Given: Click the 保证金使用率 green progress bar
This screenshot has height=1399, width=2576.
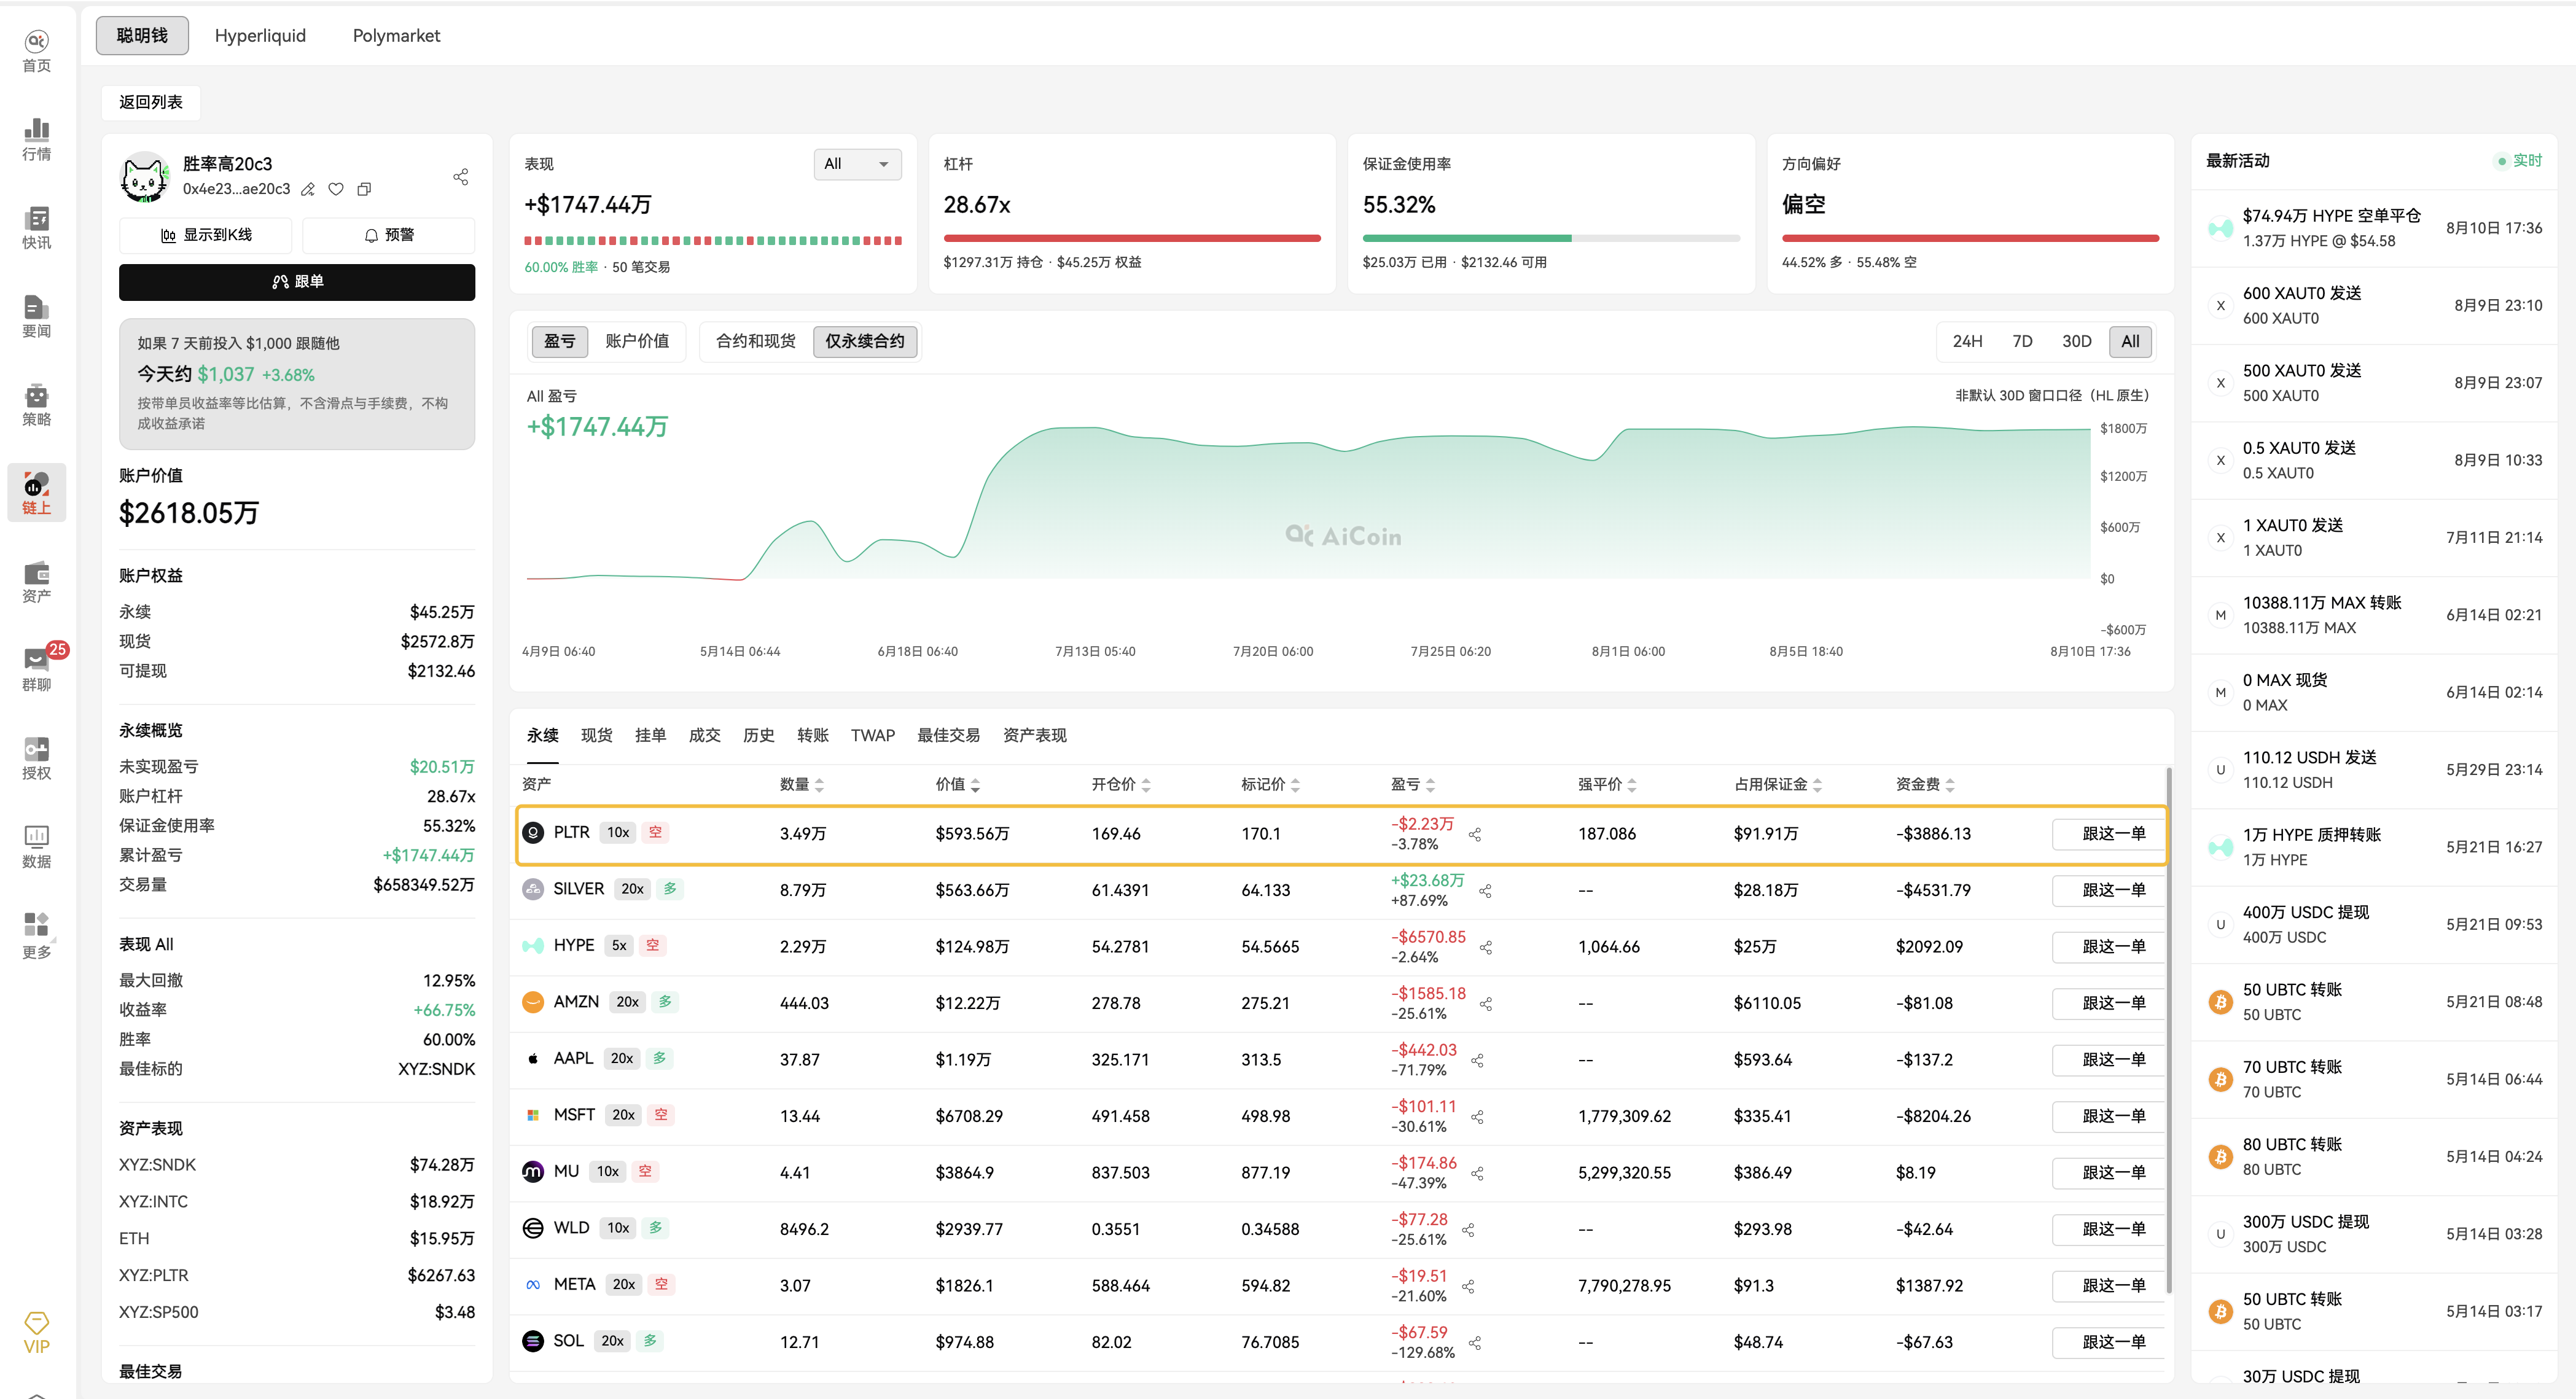Looking at the screenshot, I should (x=1466, y=238).
